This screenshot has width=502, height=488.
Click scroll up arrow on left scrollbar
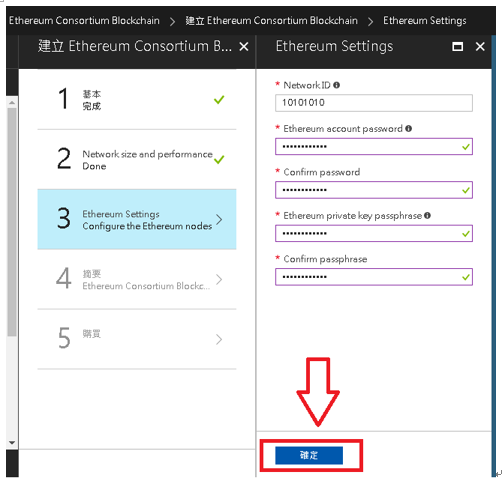[x=12, y=103]
